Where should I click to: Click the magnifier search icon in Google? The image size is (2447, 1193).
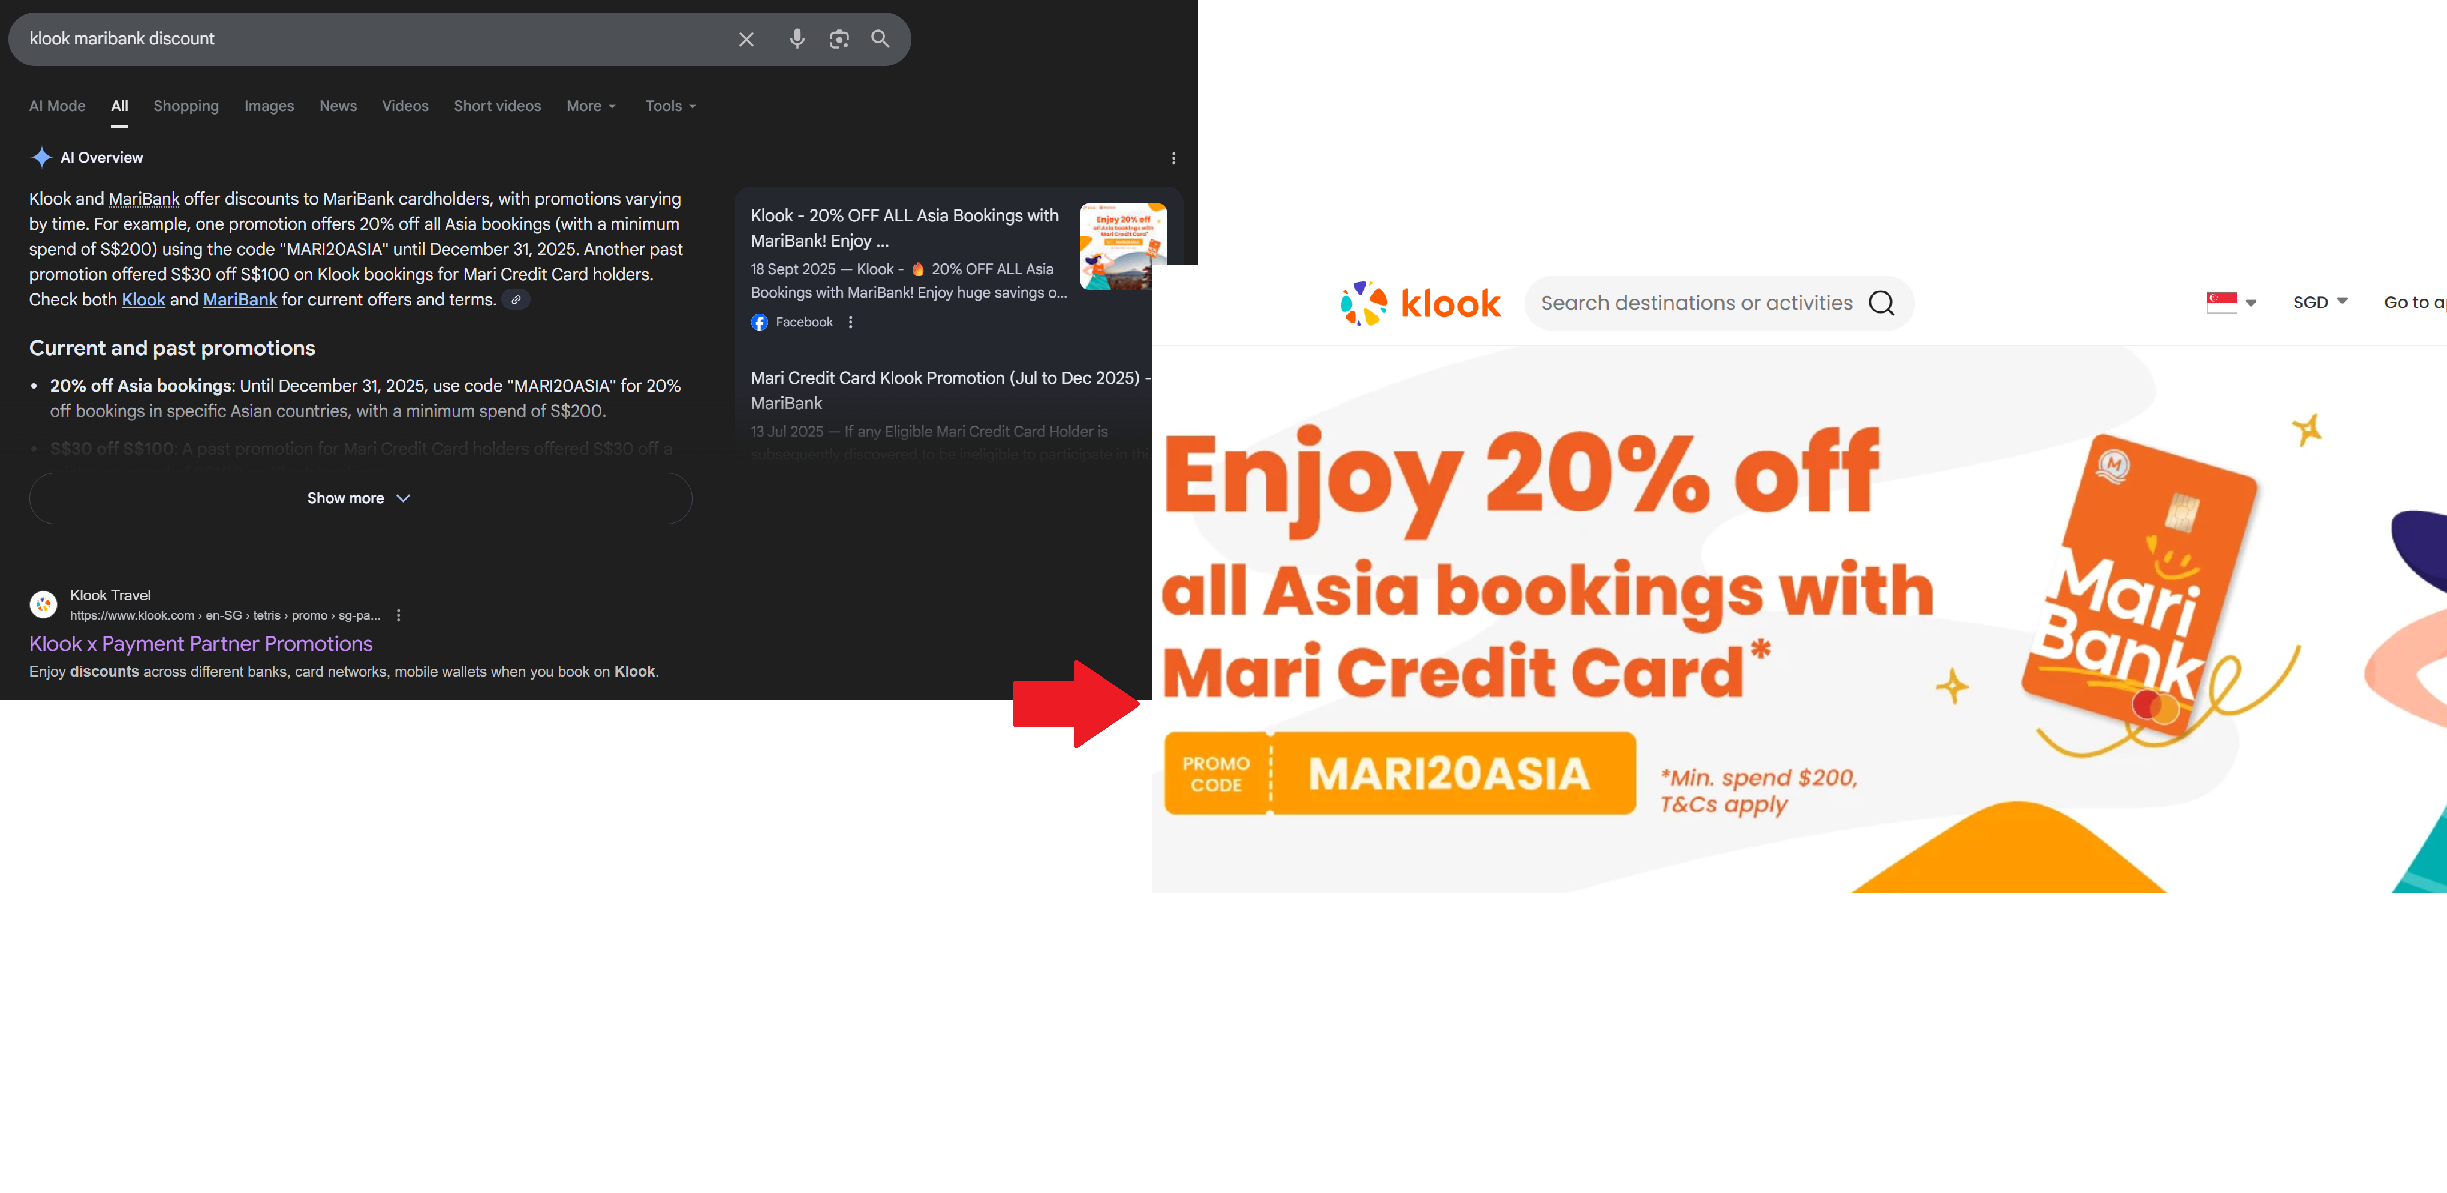[x=880, y=38]
